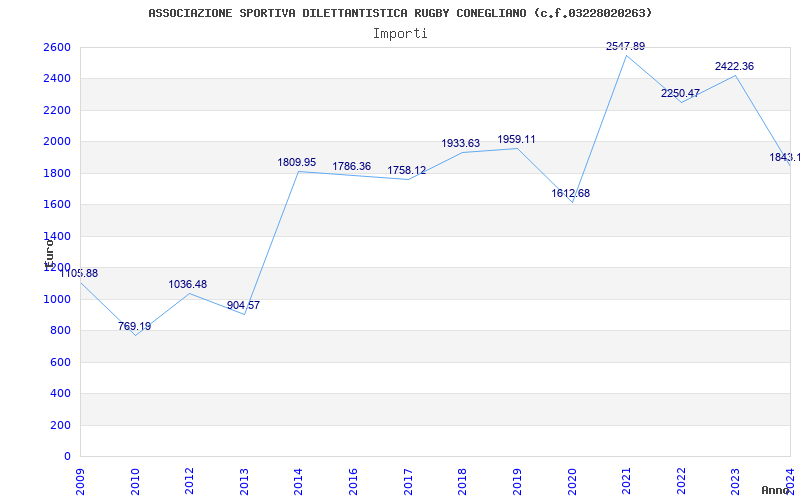Select the 2012 x-axis year label

point(190,482)
